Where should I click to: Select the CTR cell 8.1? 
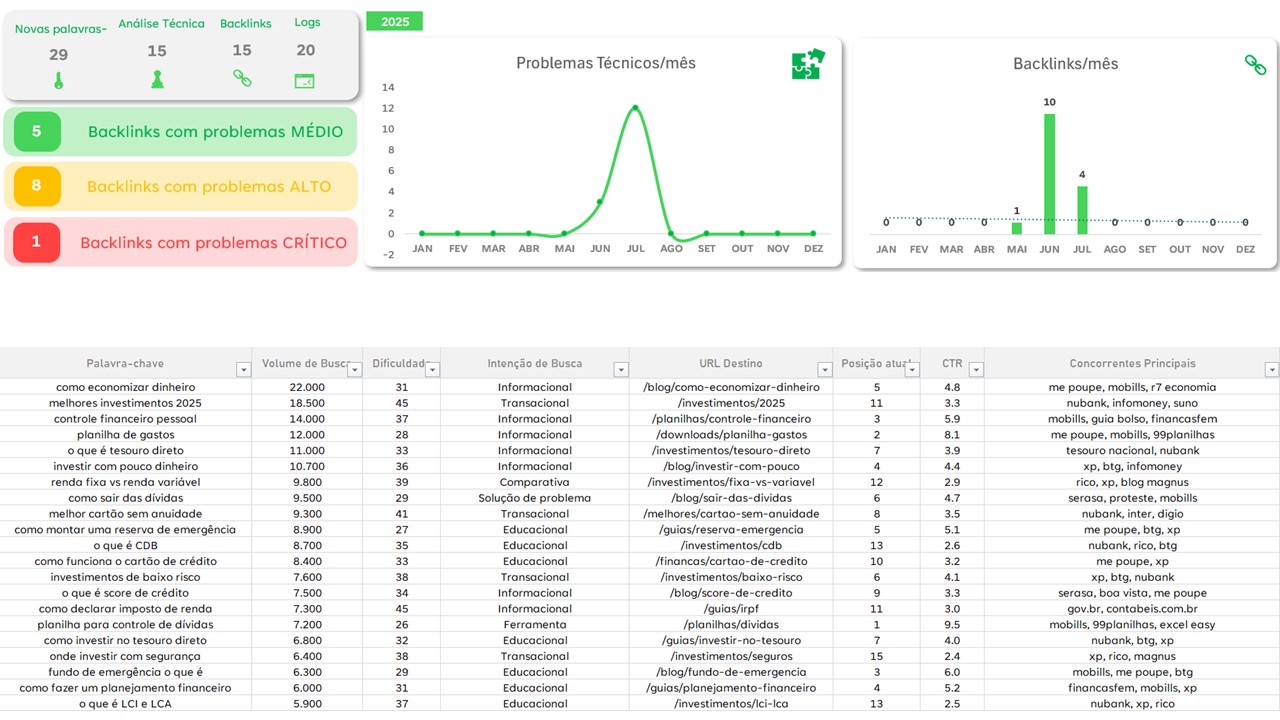952,435
